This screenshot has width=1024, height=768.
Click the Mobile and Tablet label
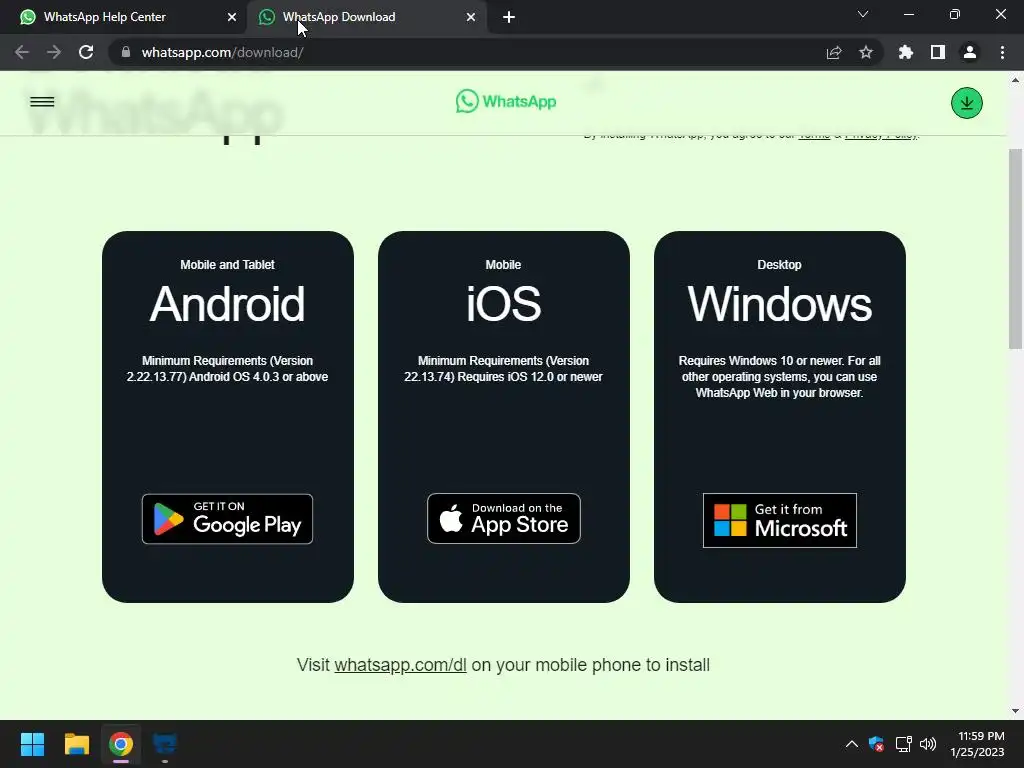coord(227,264)
